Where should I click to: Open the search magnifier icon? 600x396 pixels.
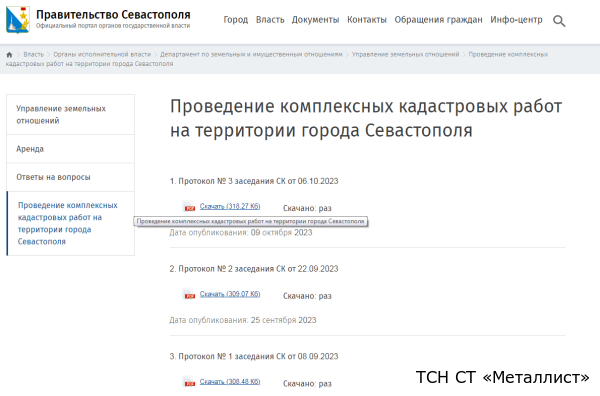coord(559,21)
